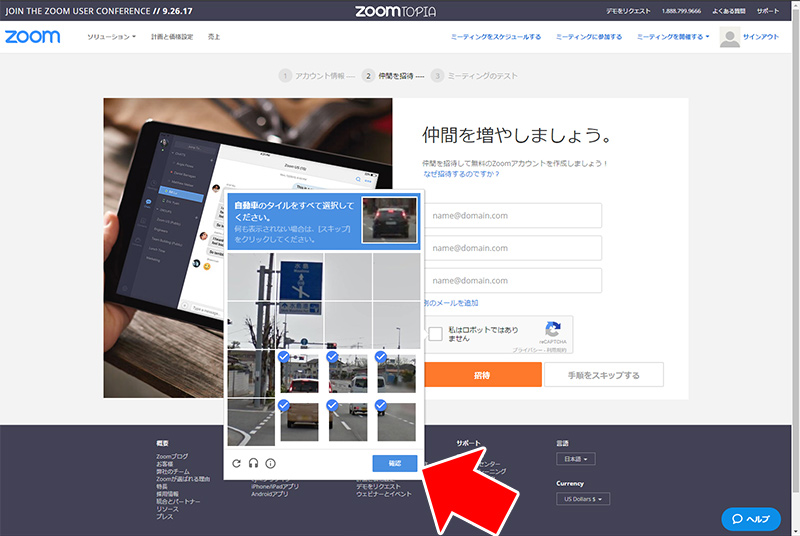Click the Zoom logo in the navigation bar

click(x=32, y=37)
